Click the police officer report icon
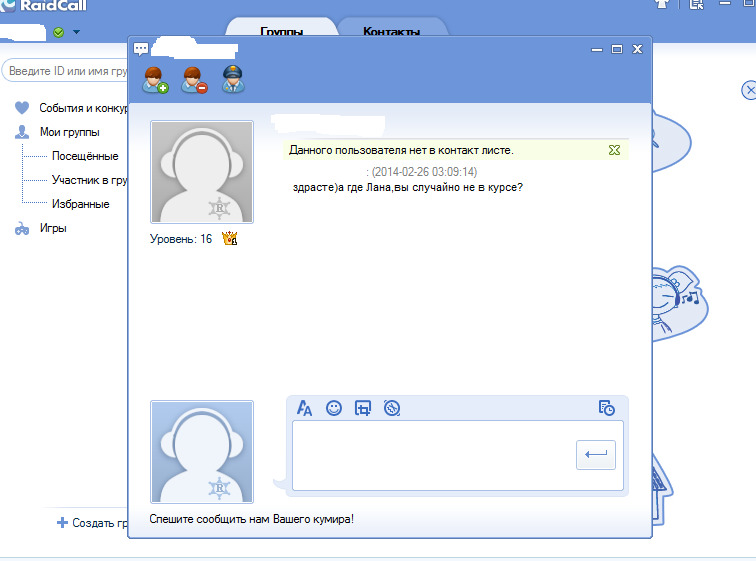Viewport: 756px width, 561px height. coord(234,80)
